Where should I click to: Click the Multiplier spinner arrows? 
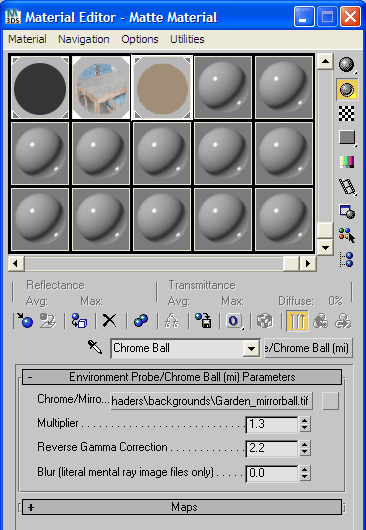tap(304, 424)
